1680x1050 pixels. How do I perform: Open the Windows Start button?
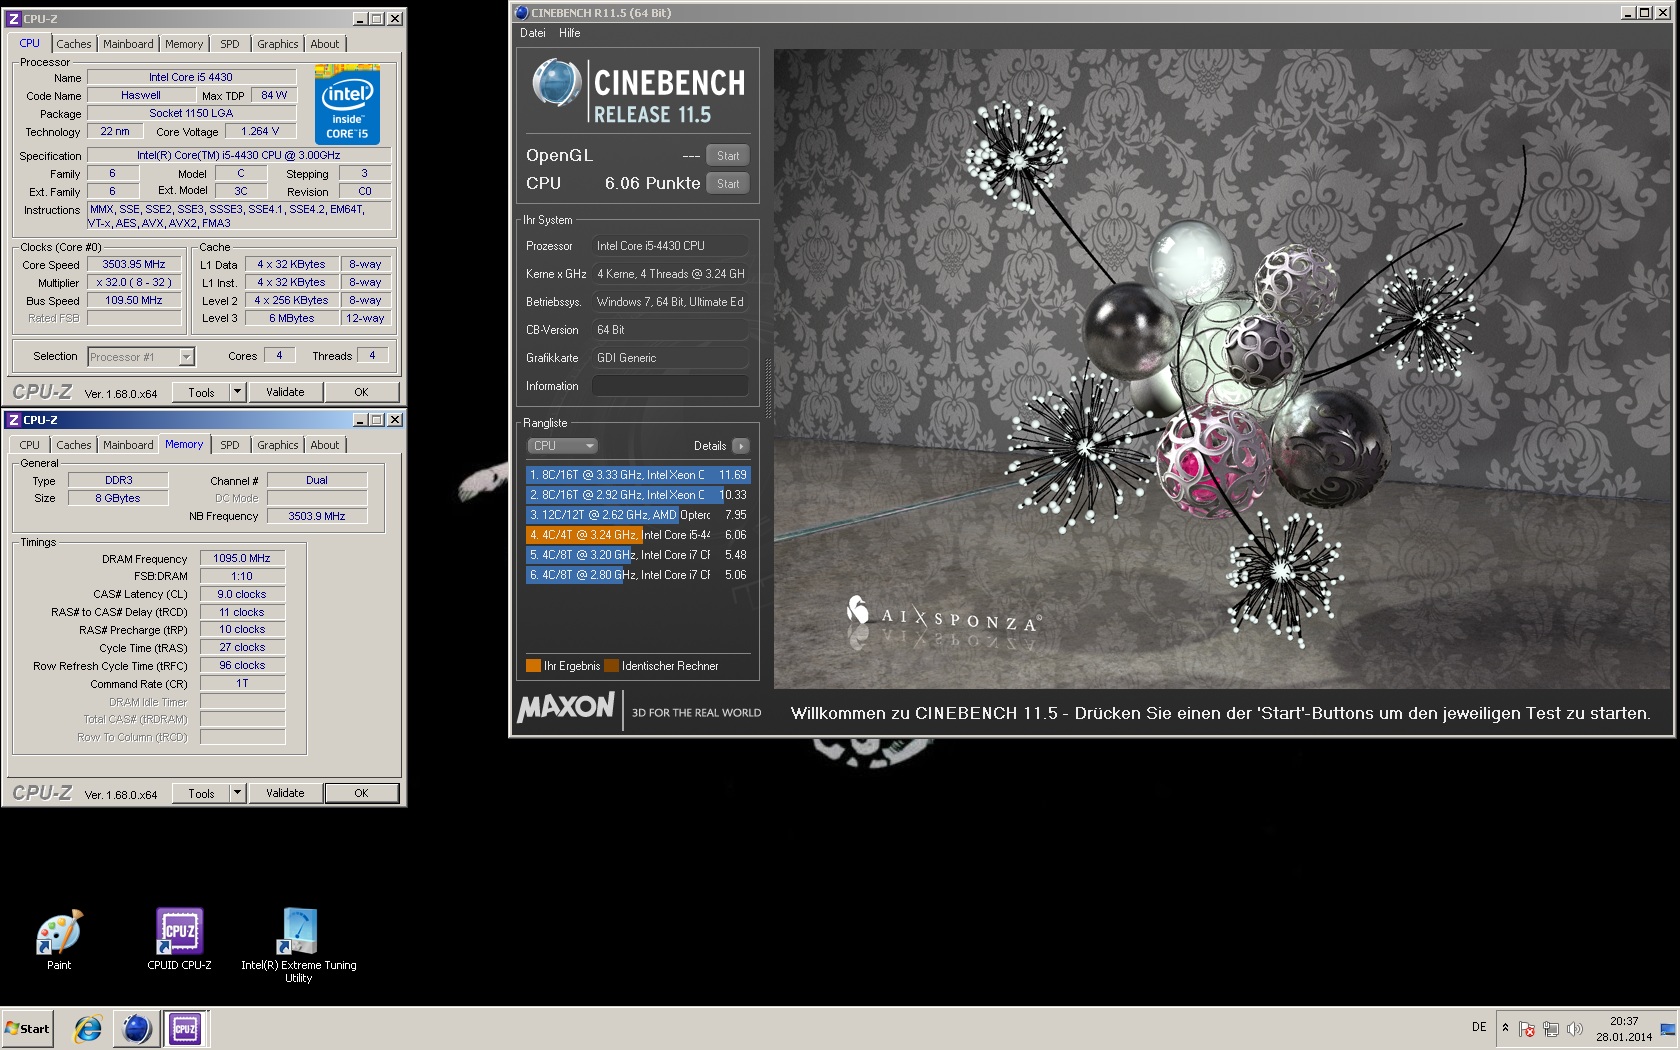pyautogui.click(x=27, y=1028)
